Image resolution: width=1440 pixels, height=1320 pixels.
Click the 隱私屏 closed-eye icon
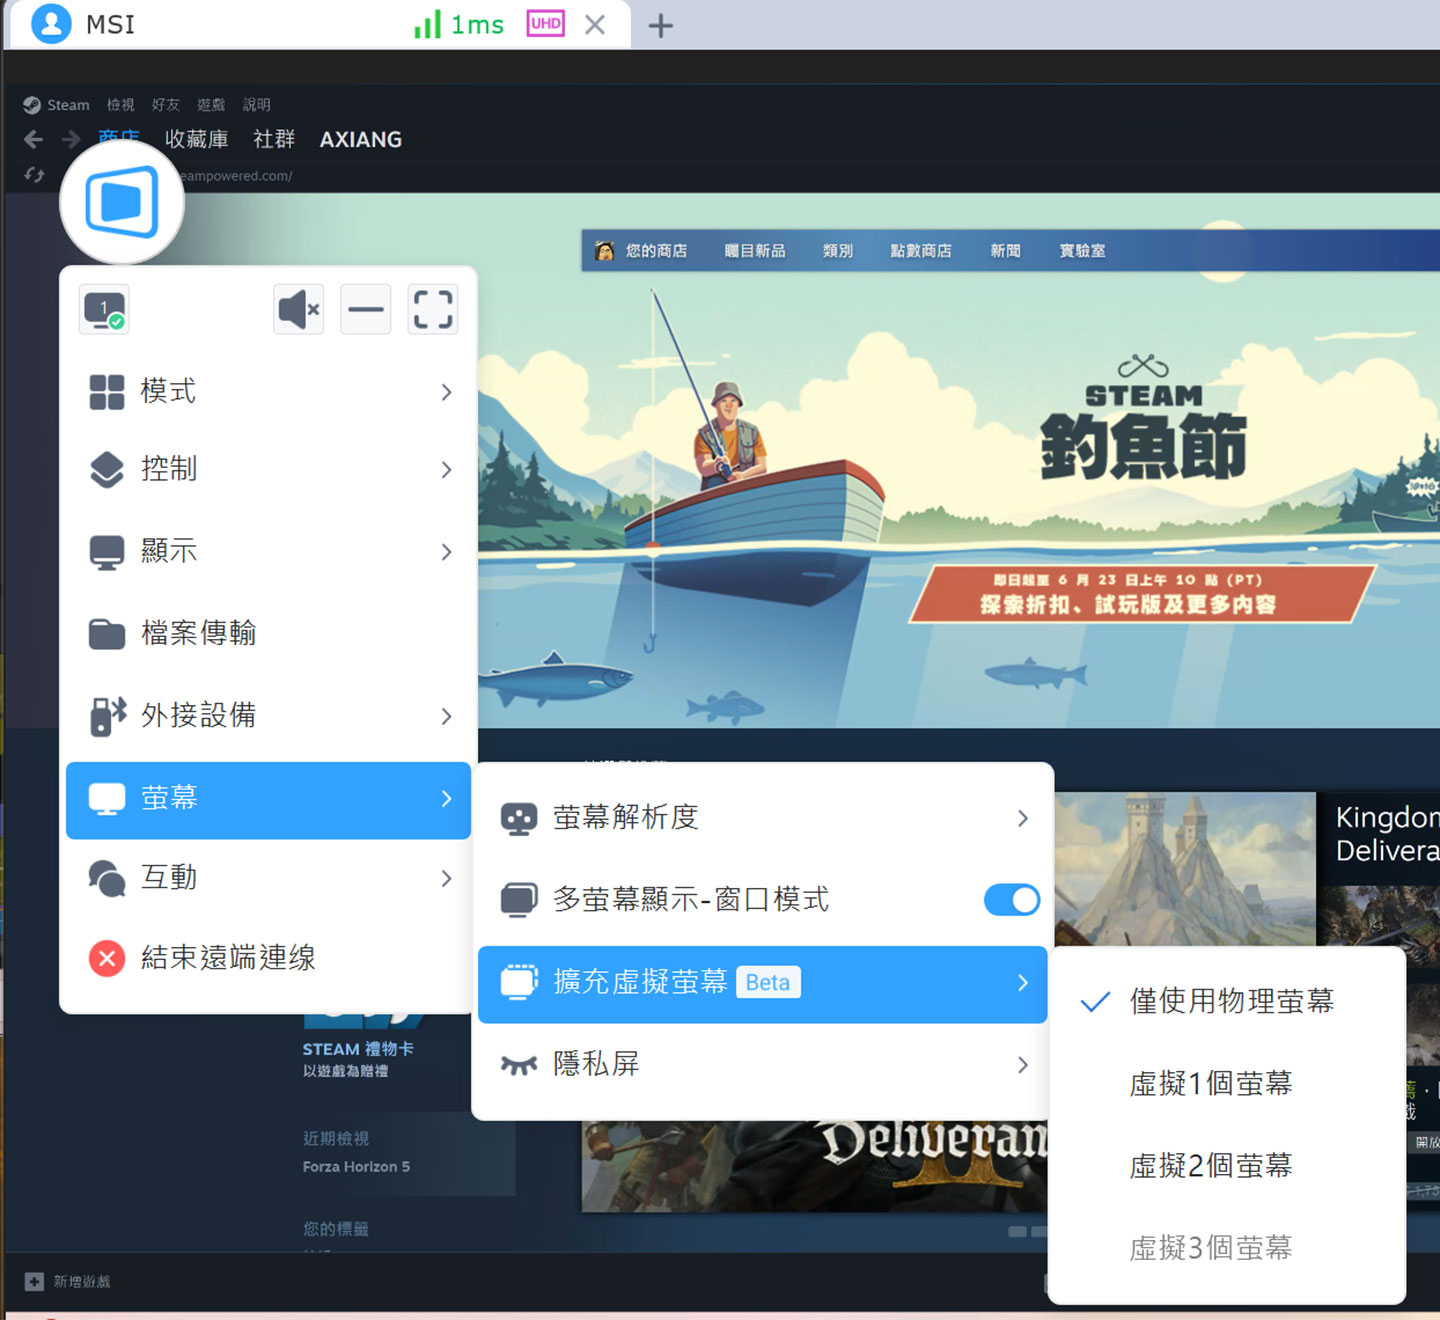(x=519, y=1066)
